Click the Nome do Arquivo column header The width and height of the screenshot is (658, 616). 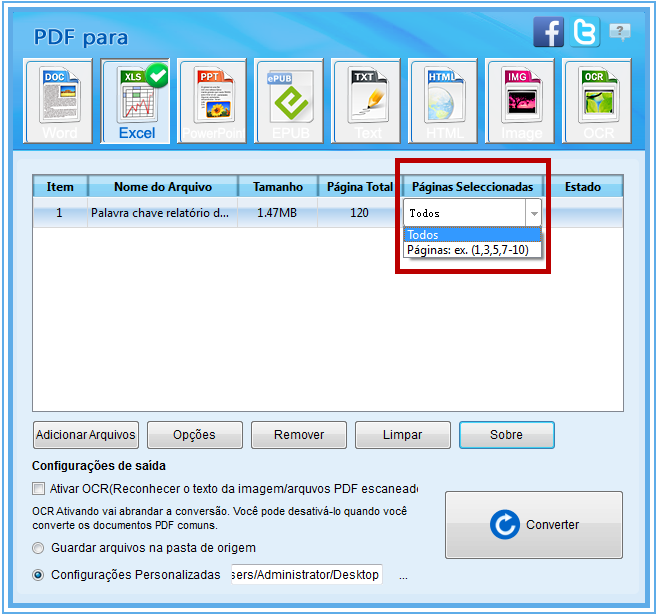coord(163,187)
